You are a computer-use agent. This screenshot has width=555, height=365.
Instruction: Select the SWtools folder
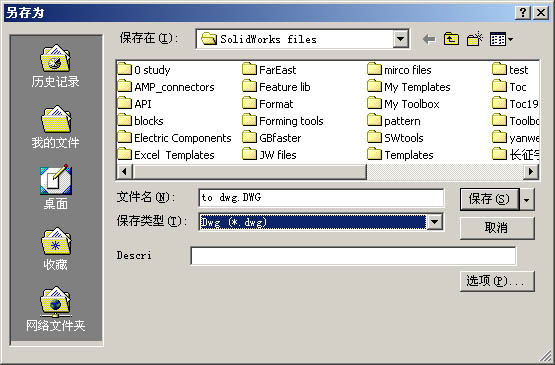click(x=395, y=138)
